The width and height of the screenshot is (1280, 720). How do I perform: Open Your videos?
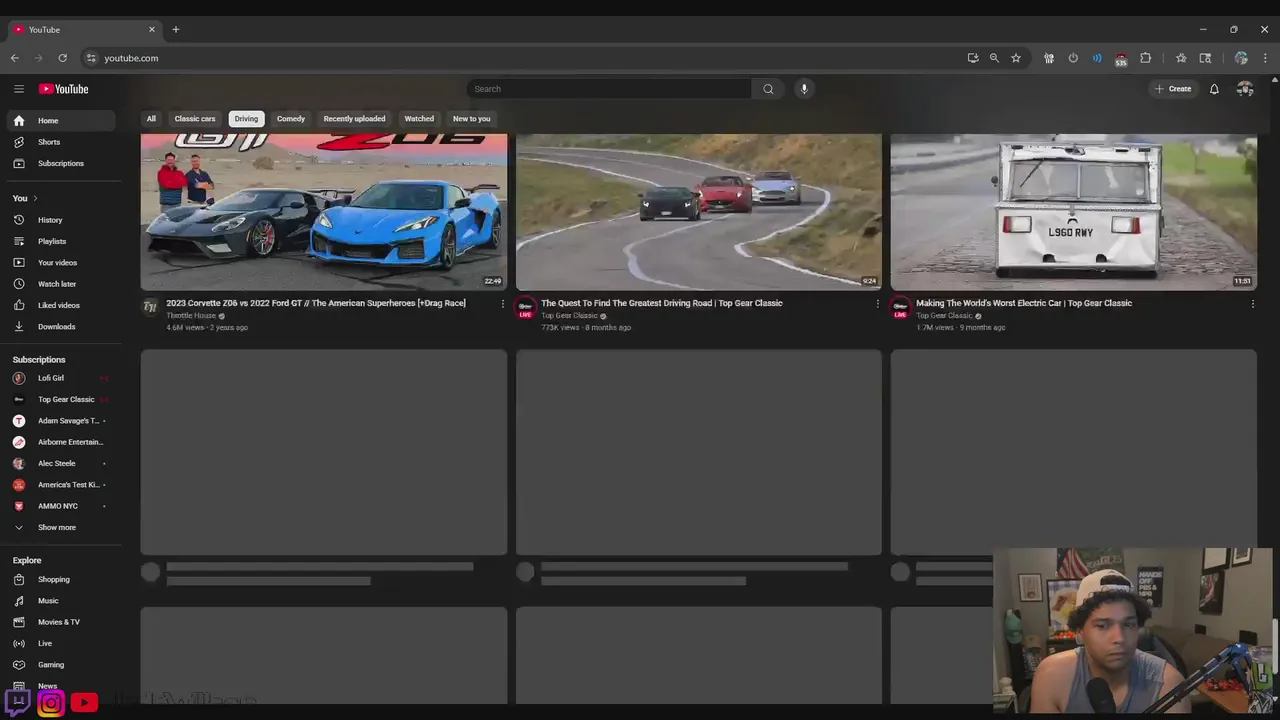(61, 263)
